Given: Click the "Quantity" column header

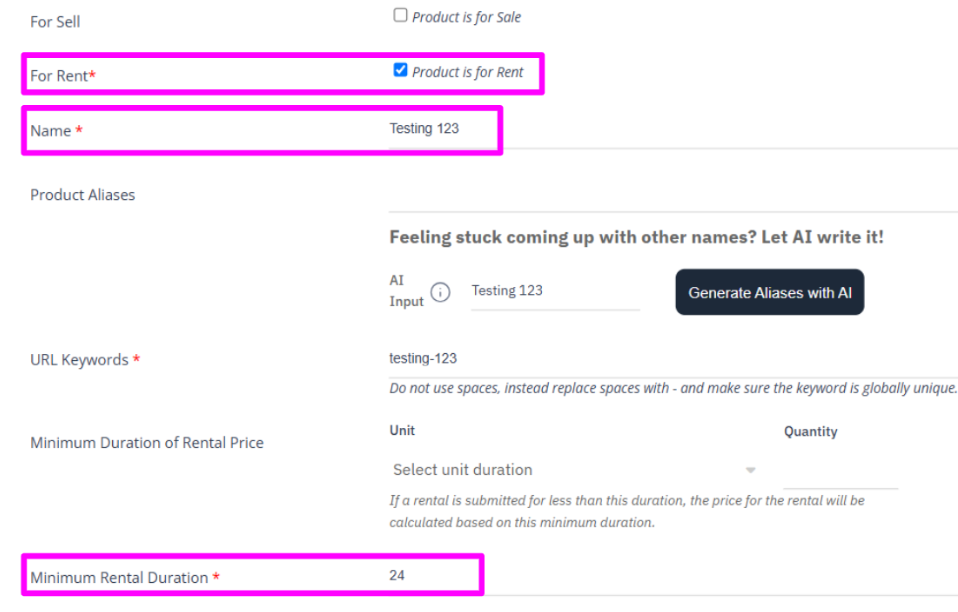Looking at the screenshot, I should 810,431.
